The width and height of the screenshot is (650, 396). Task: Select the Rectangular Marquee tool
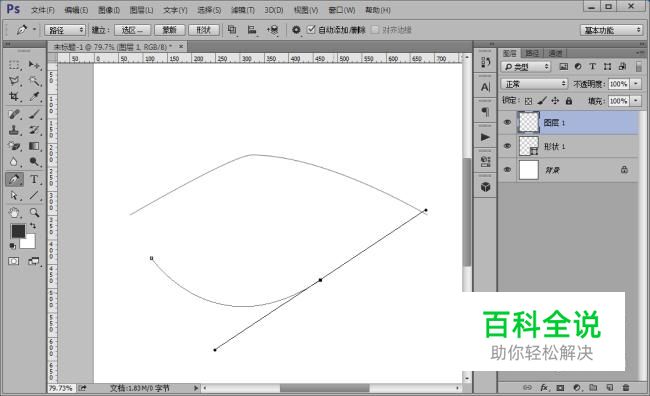(14, 65)
